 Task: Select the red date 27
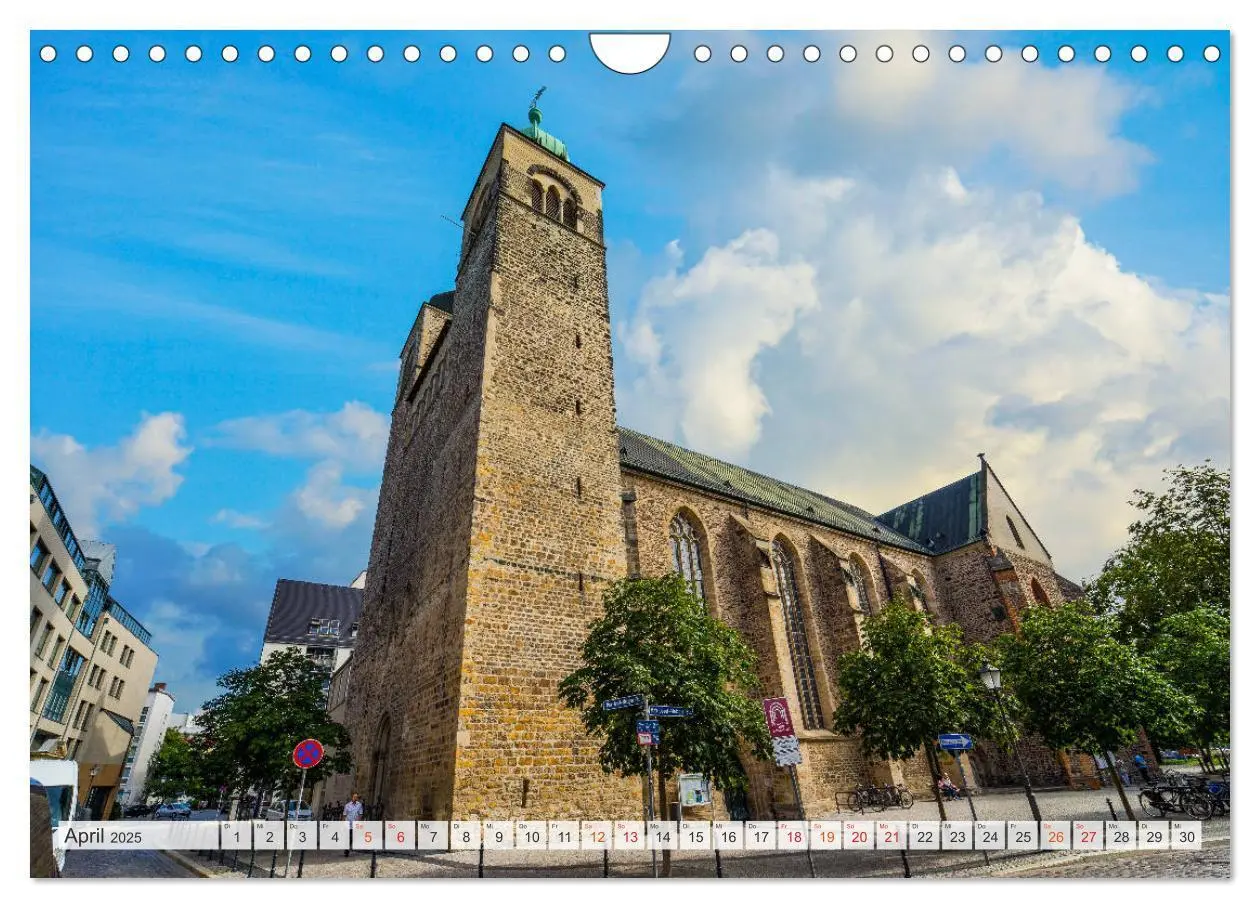(x=1088, y=836)
